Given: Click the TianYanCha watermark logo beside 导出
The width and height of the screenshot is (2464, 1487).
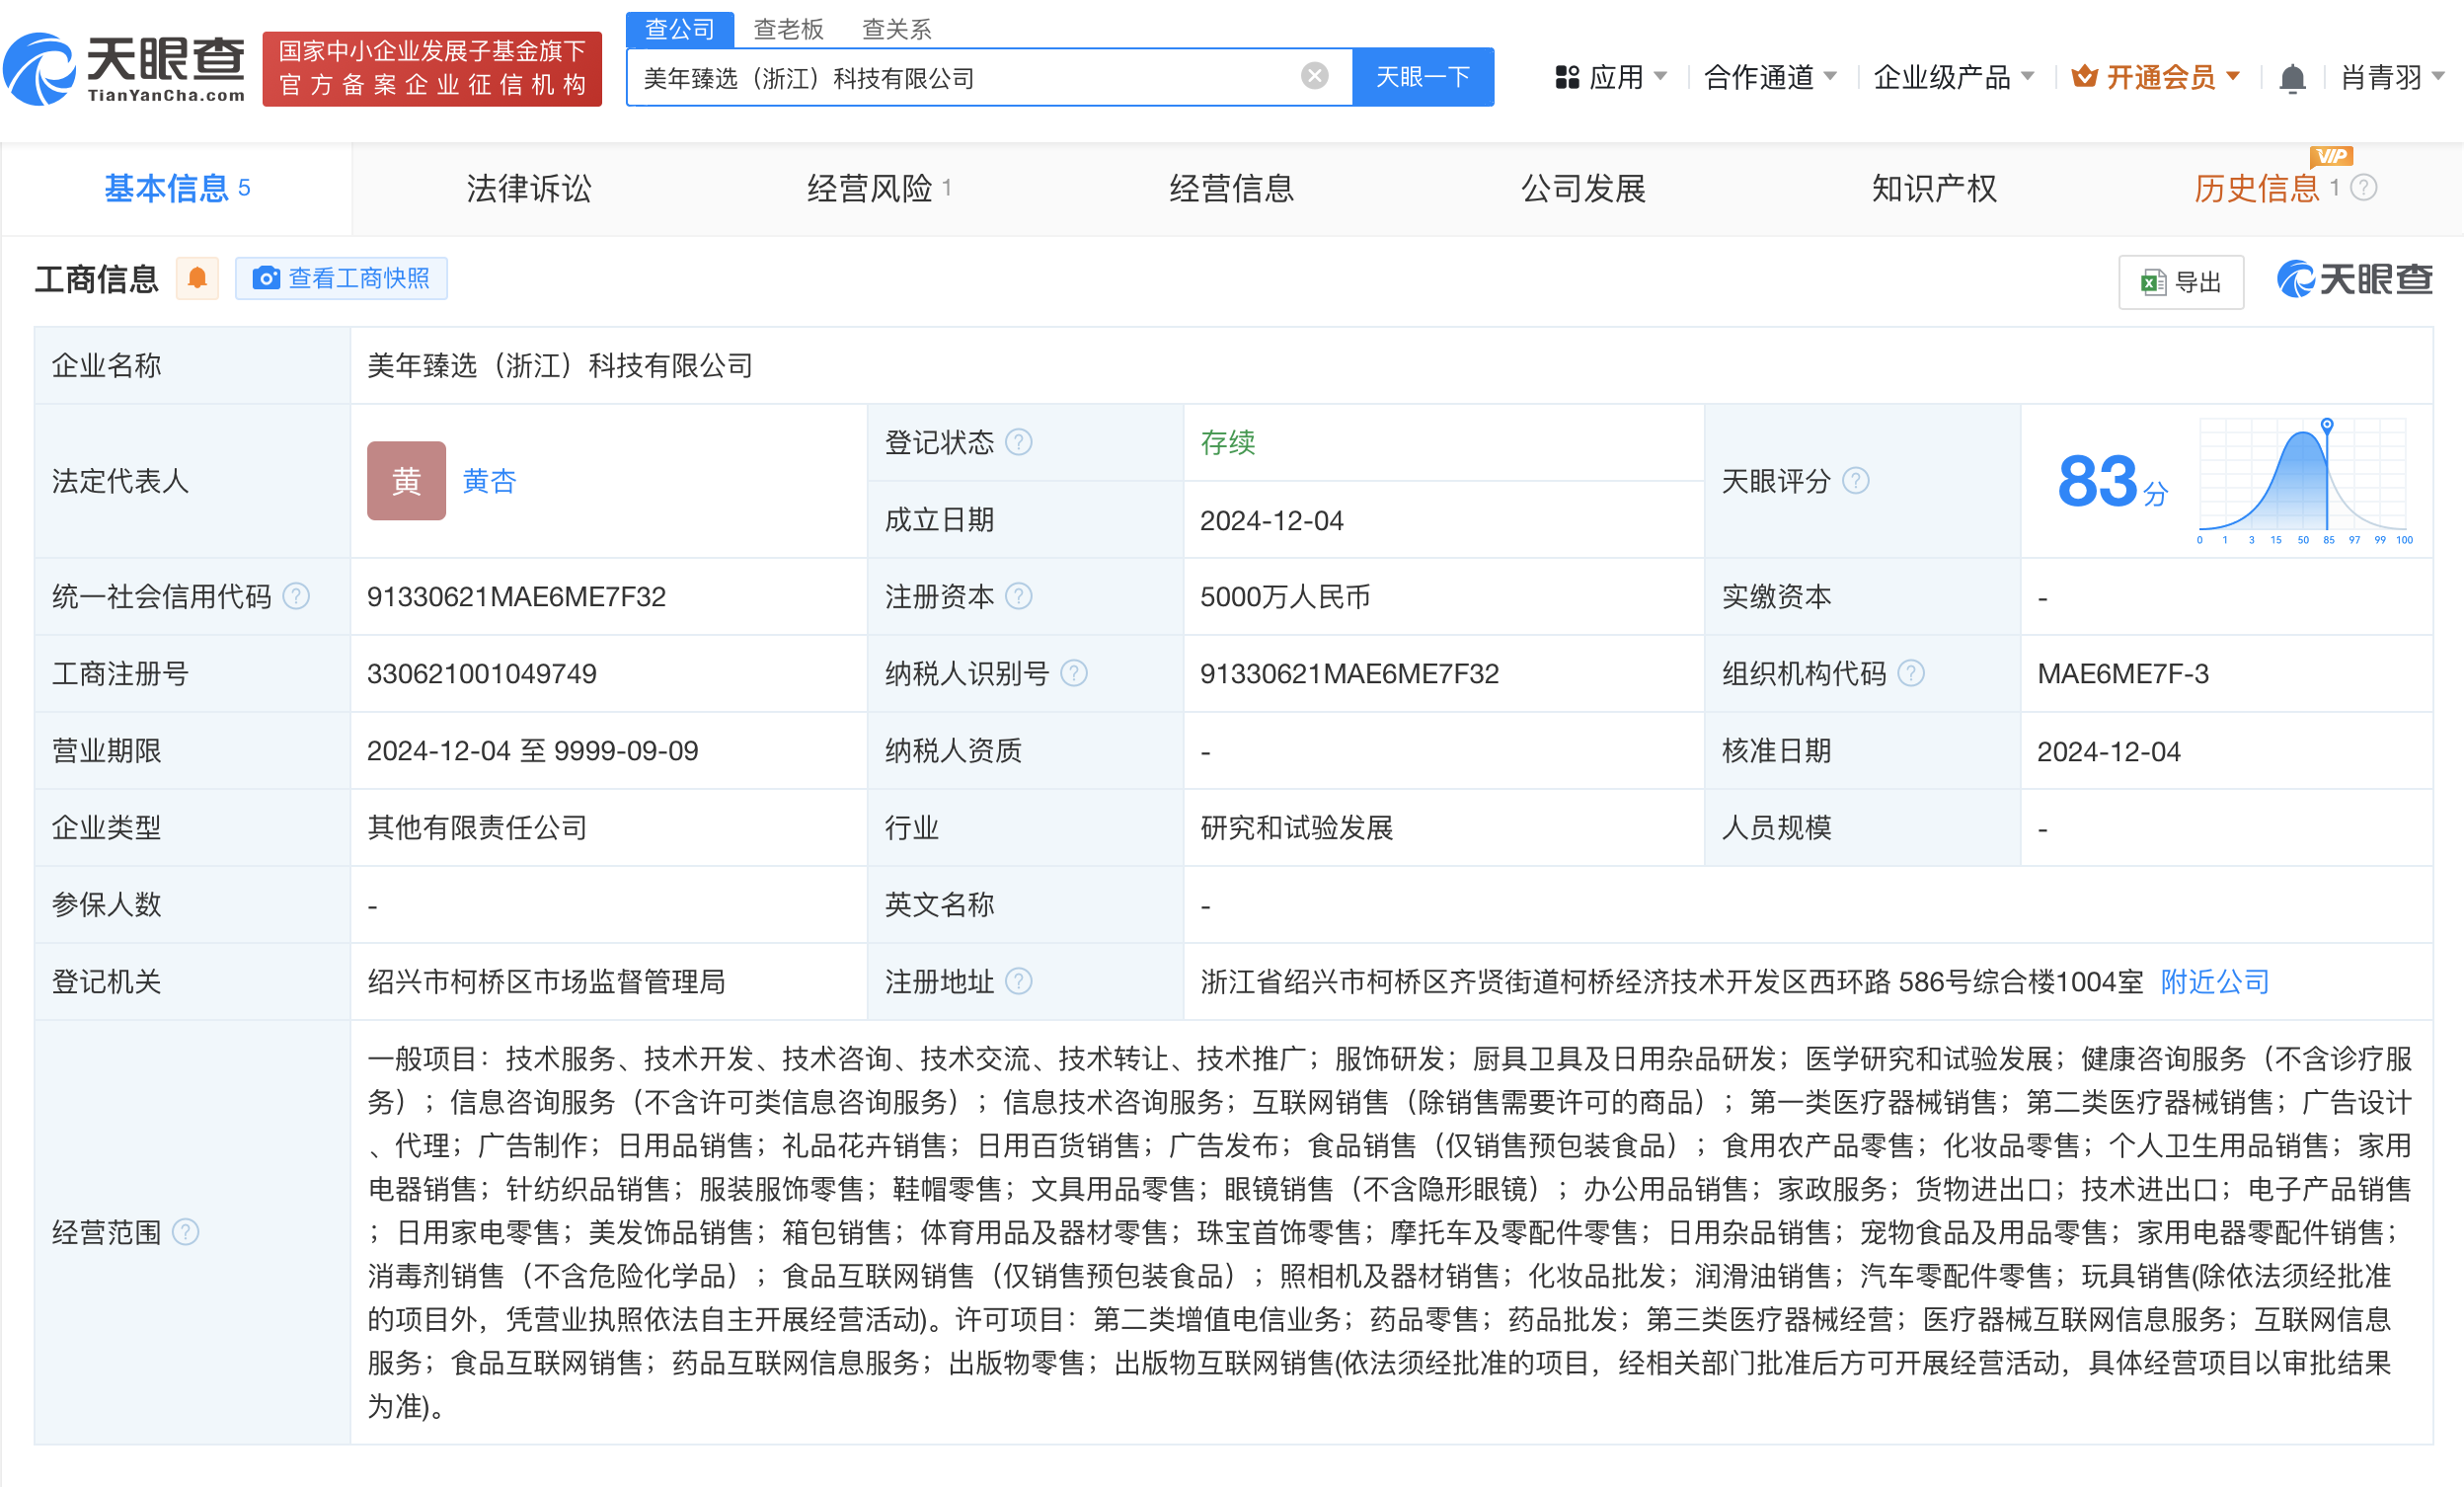Looking at the screenshot, I should tap(2354, 279).
